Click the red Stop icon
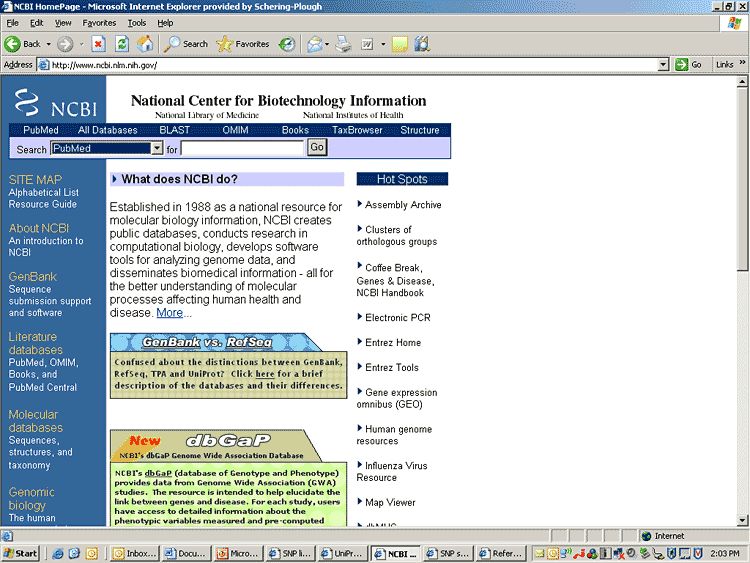 pyautogui.click(x=99, y=44)
